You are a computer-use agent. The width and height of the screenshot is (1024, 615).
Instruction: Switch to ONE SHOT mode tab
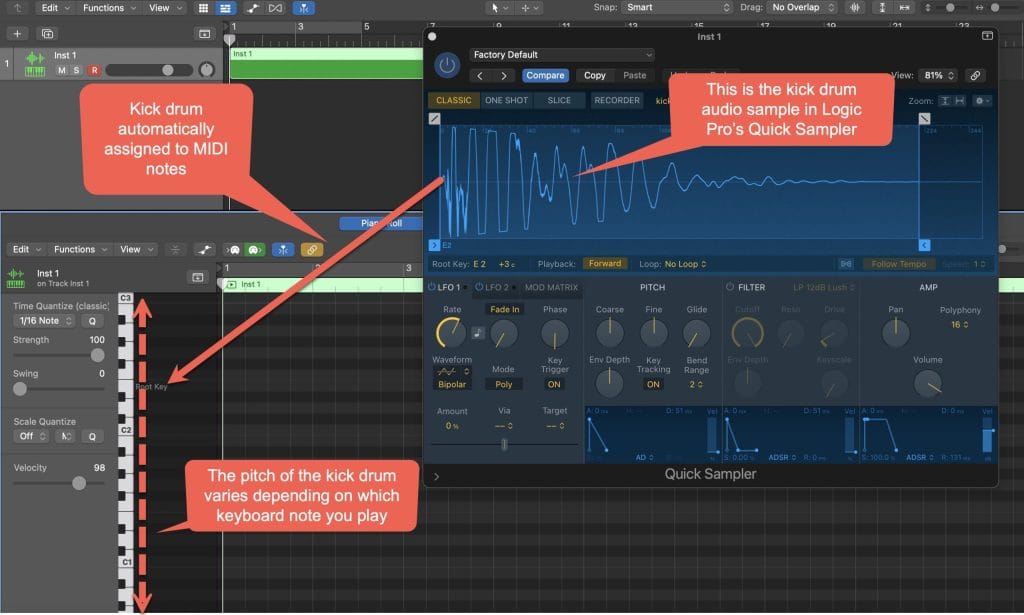coord(506,101)
